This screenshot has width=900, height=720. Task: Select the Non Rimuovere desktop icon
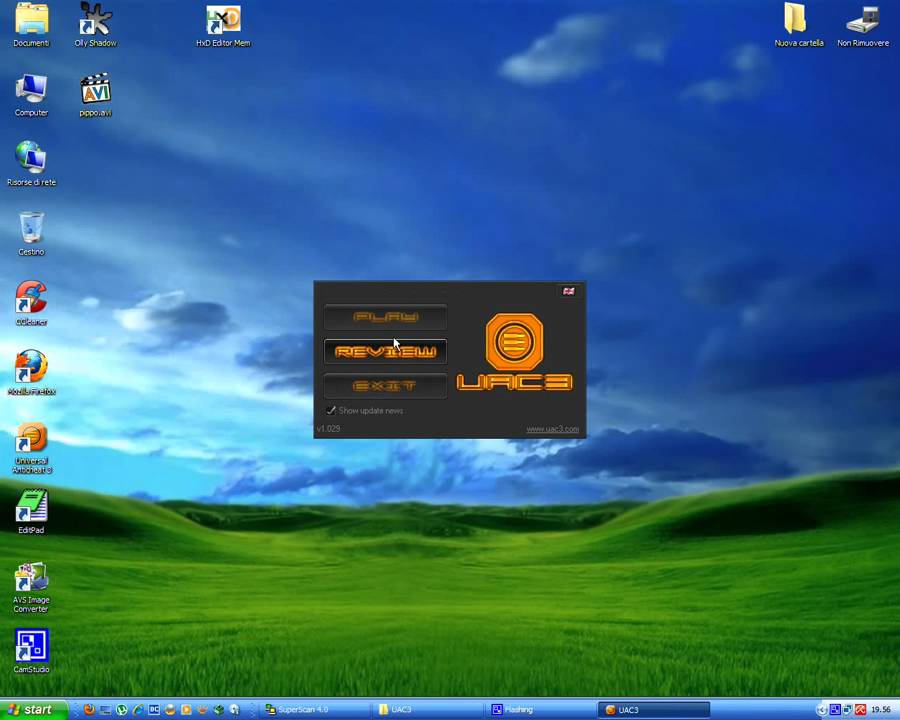click(863, 26)
